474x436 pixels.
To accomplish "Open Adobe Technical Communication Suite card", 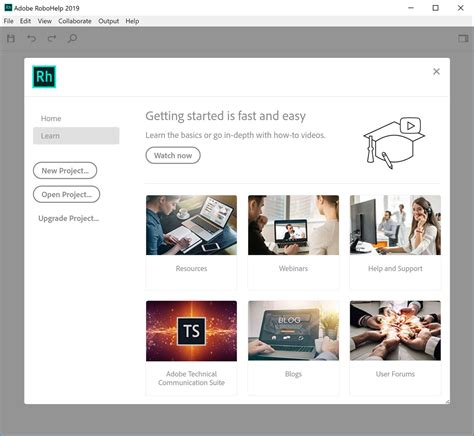I will (x=191, y=348).
